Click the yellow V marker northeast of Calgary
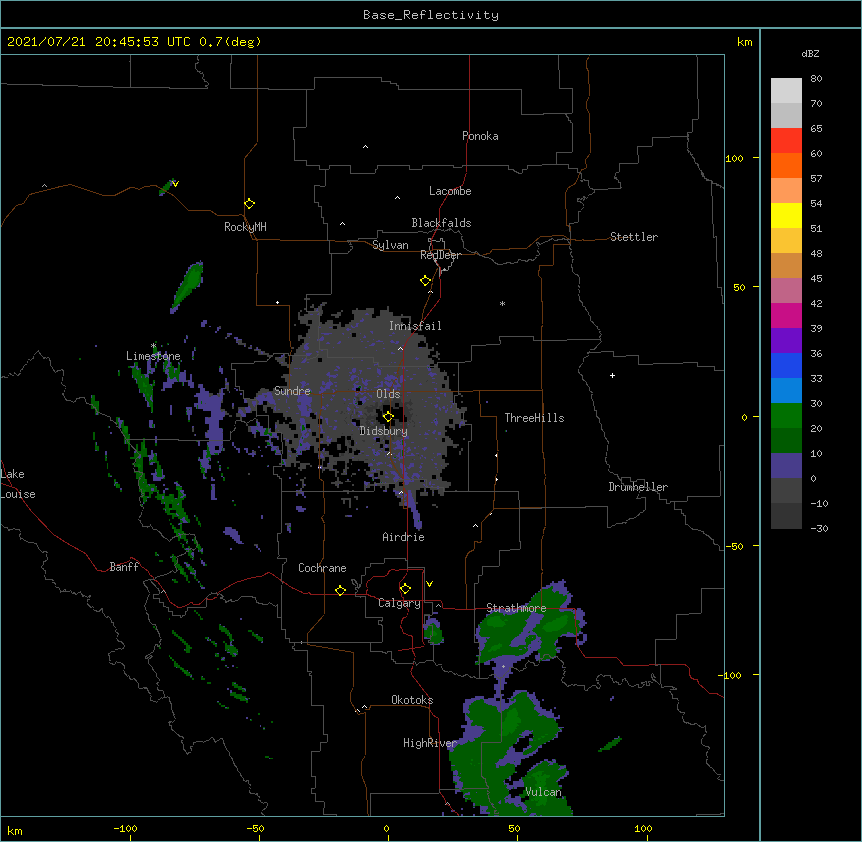This screenshot has height=842, width=862. [429, 584]
